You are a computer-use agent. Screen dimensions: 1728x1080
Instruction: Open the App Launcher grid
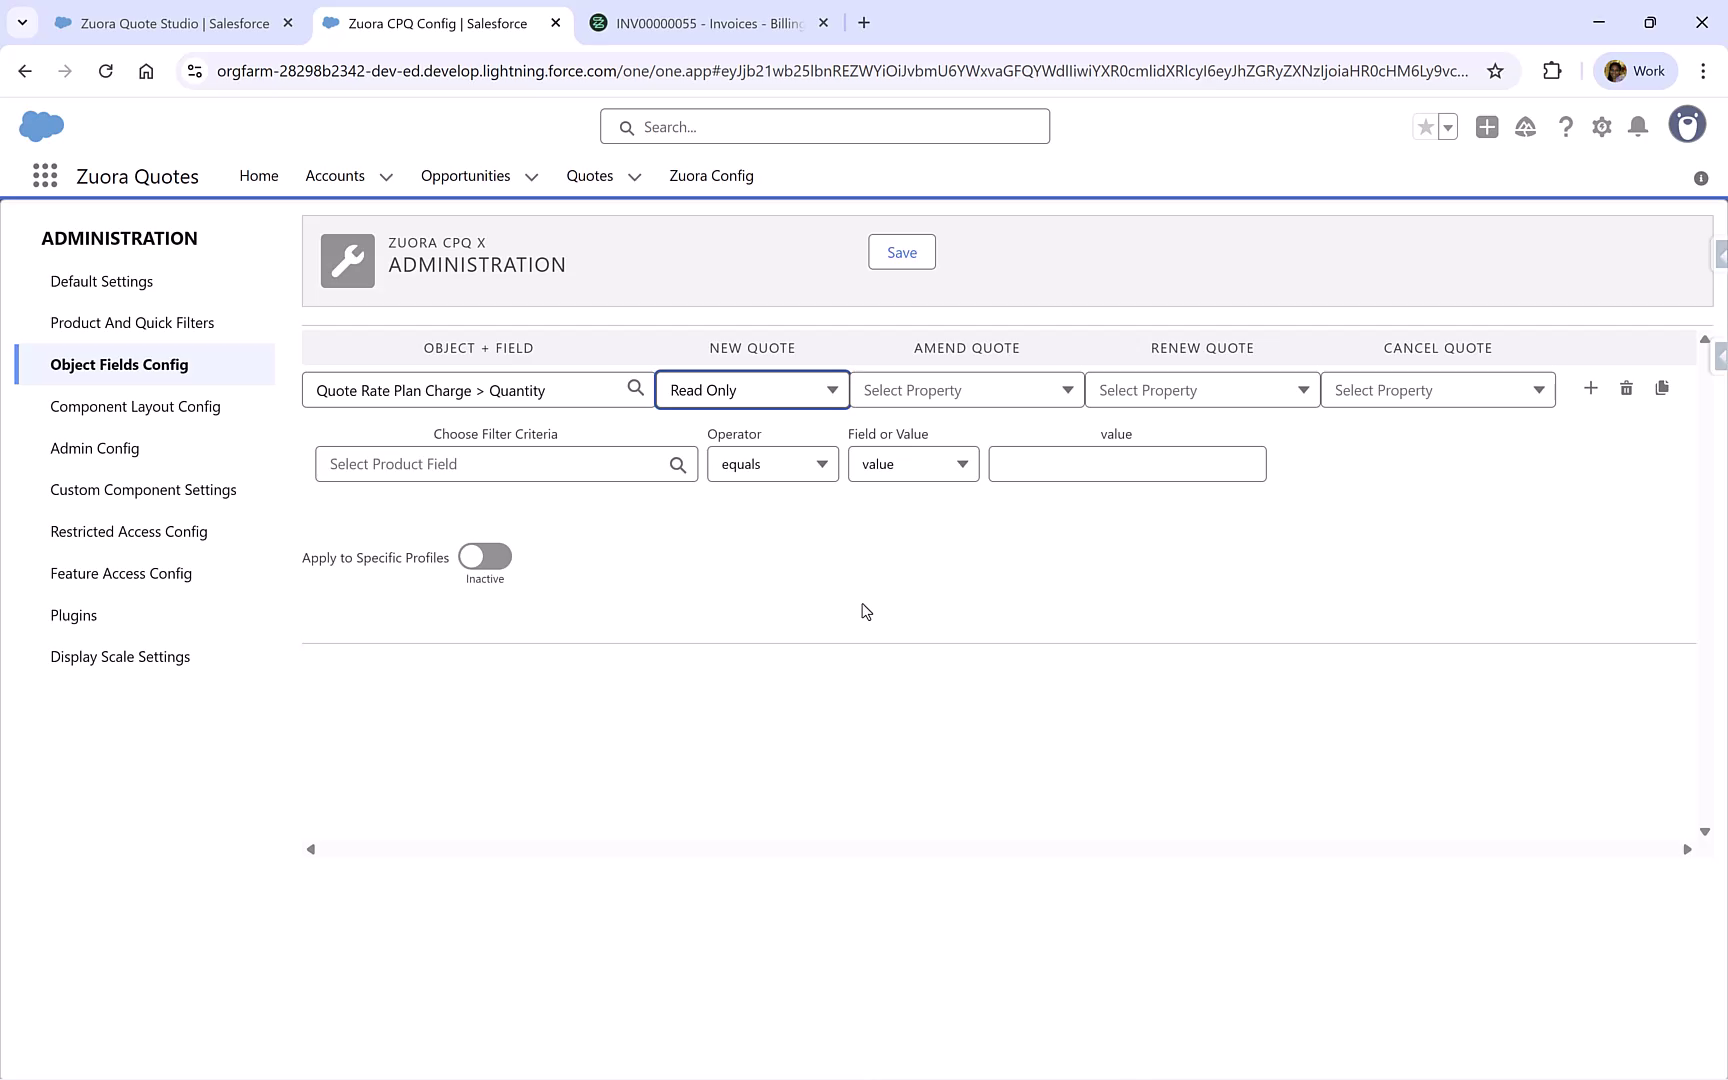[x=44, y=175]
